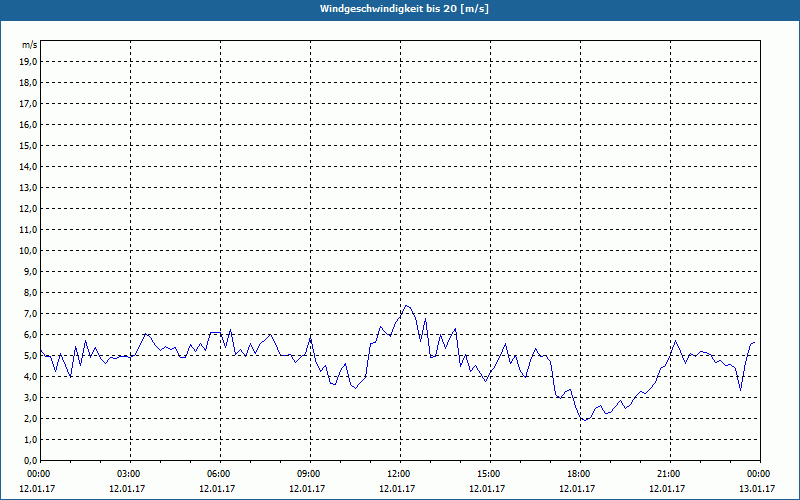800x500 pixels.
Task: Click the "m/s" unit label on the y-axis
Action: click(30, 45)
